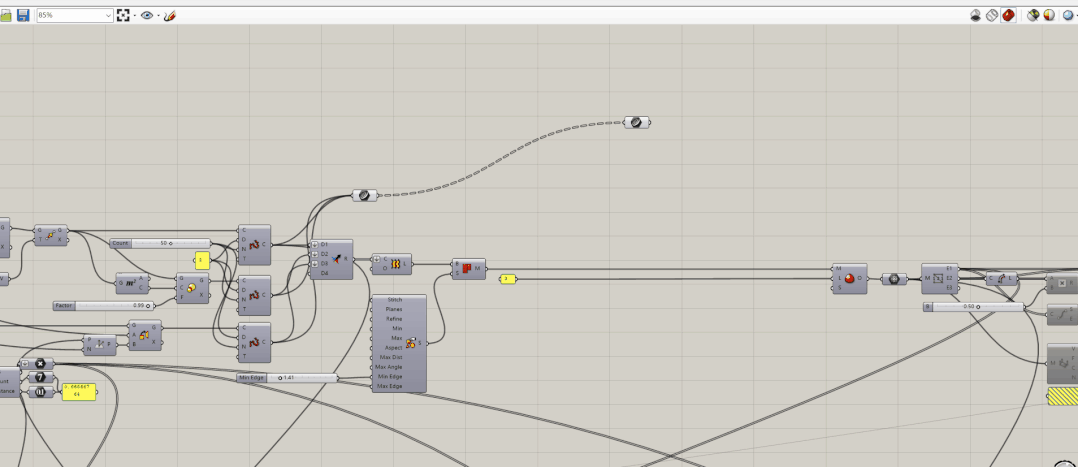Select the geometry parameter where dashed wire starts

point(364,195)
